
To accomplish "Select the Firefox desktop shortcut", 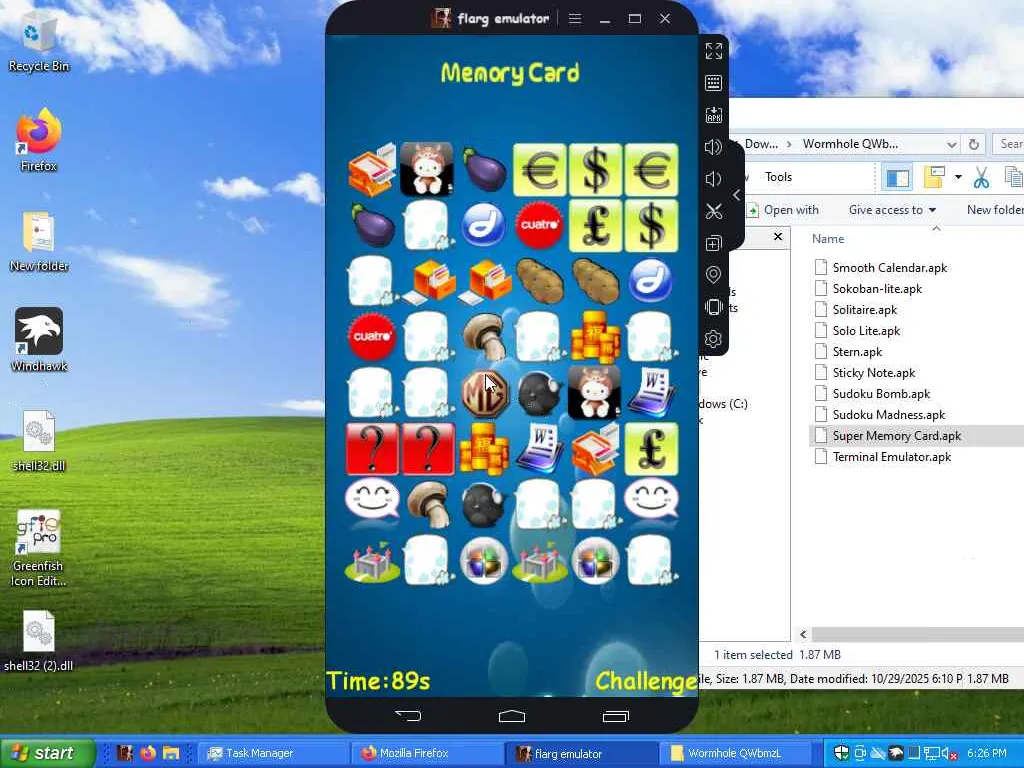I will pyautogui.click(x=39, y=140).
